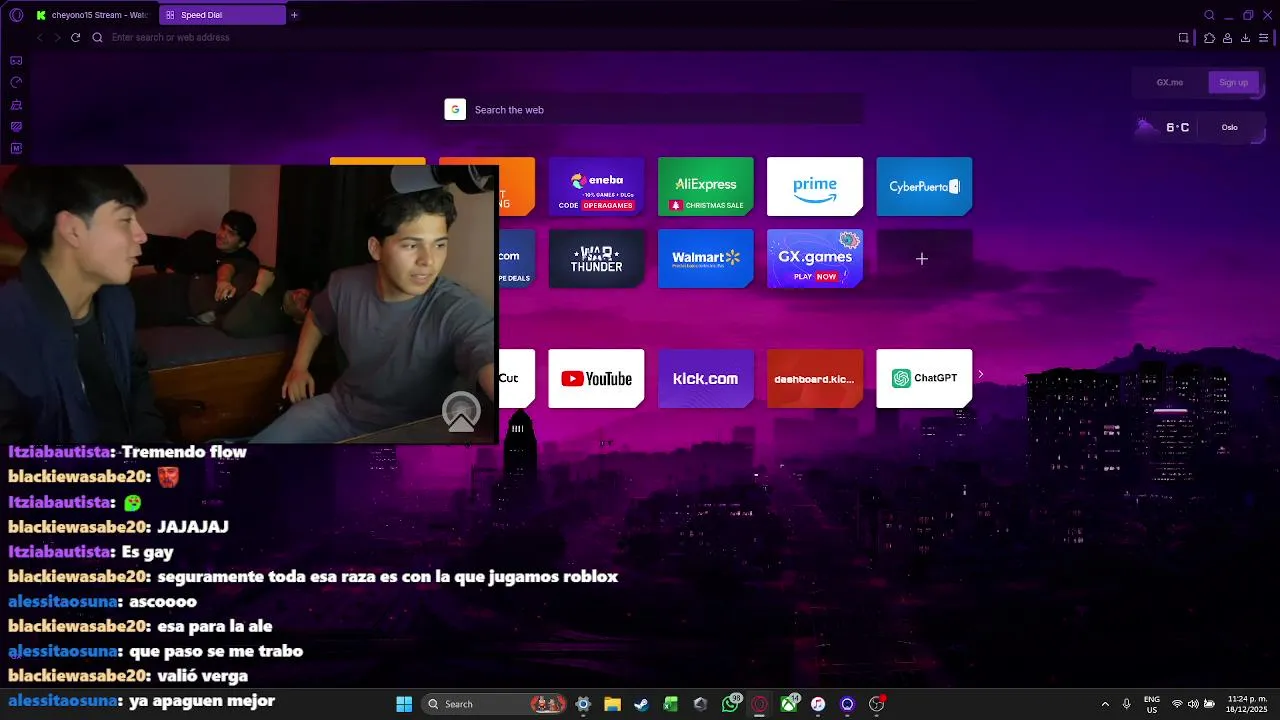The width and height of the screenshot is (1280, 720).
Task: Take a snapshot with the snapshot icon
Action: (x=1183, y=38)
